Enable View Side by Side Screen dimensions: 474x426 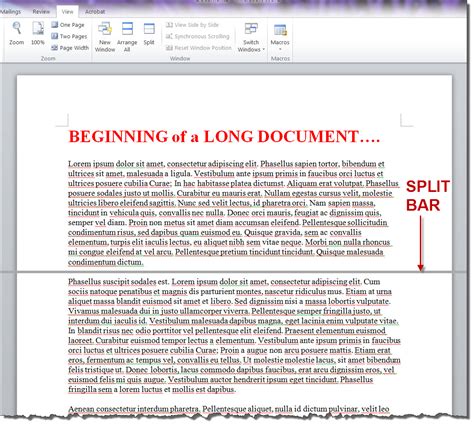[x=192, y=25]
